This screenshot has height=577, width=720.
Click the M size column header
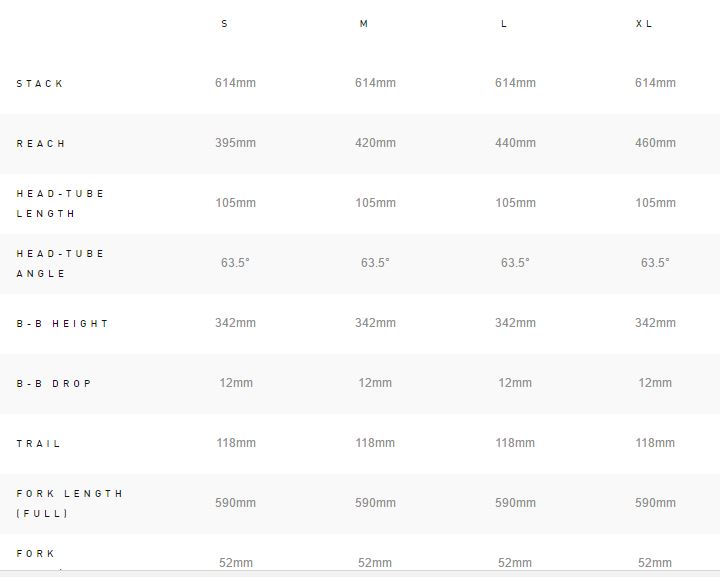364,24
